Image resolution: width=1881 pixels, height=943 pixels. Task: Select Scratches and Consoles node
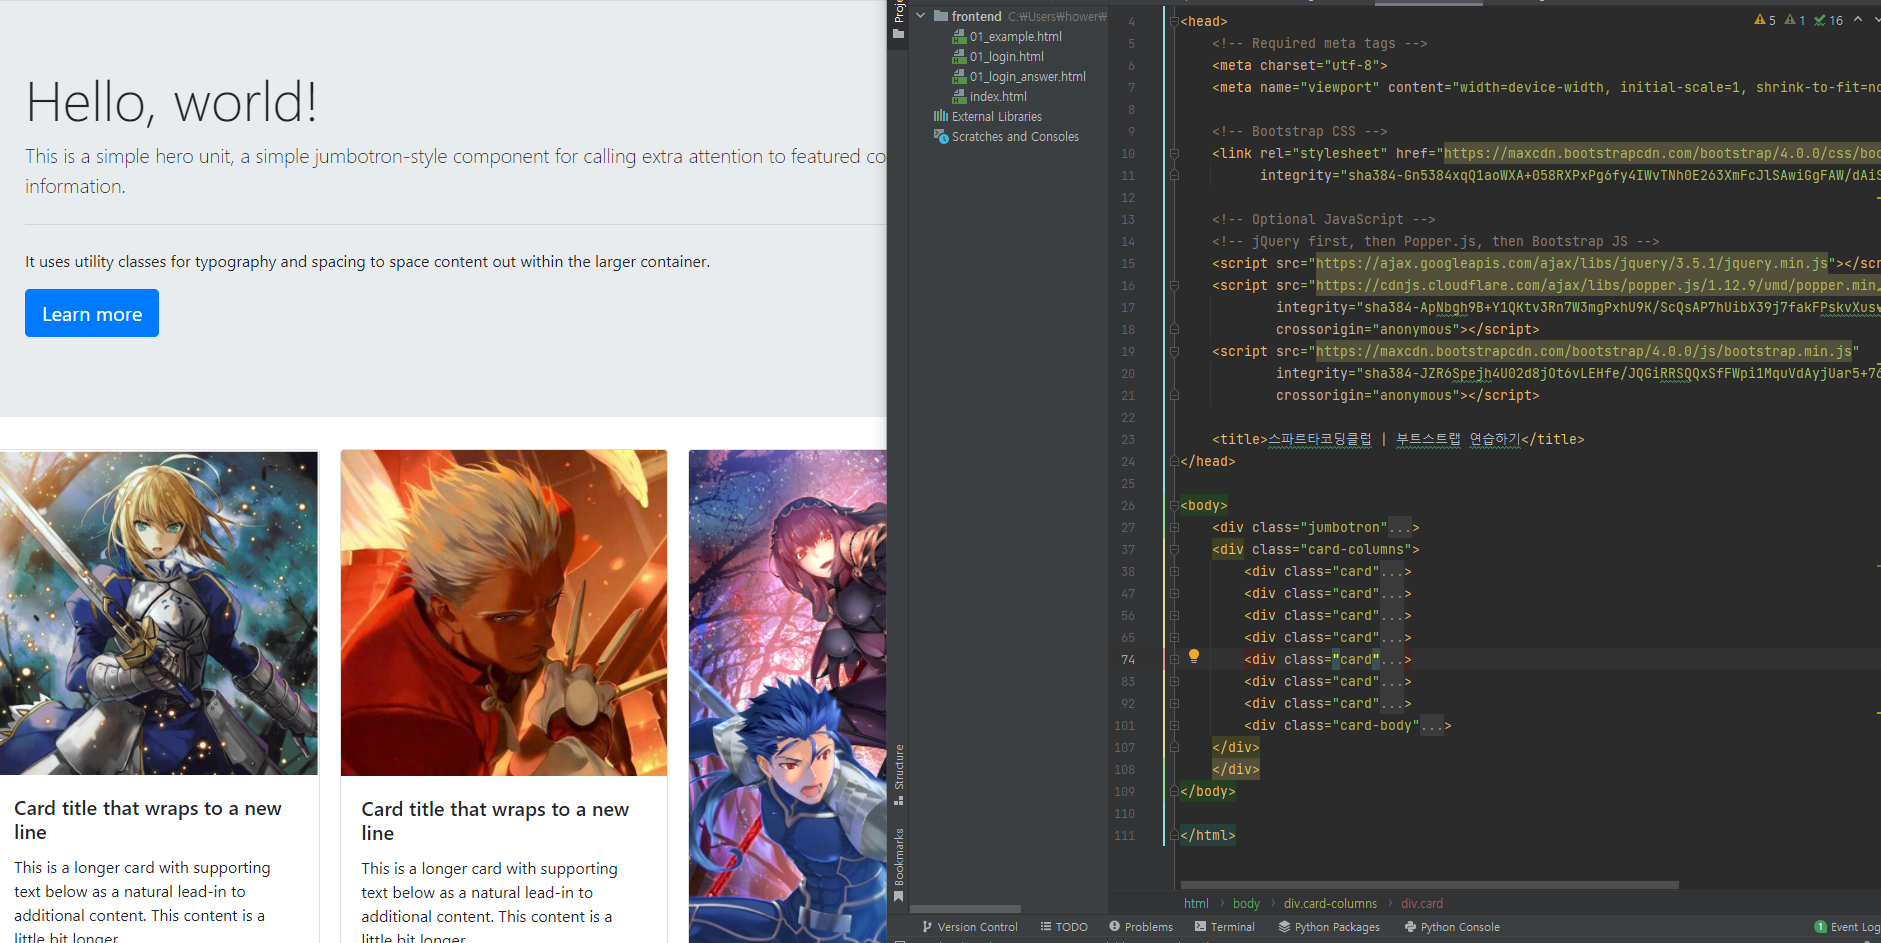pyautogui.click(x=1015, y=136)
